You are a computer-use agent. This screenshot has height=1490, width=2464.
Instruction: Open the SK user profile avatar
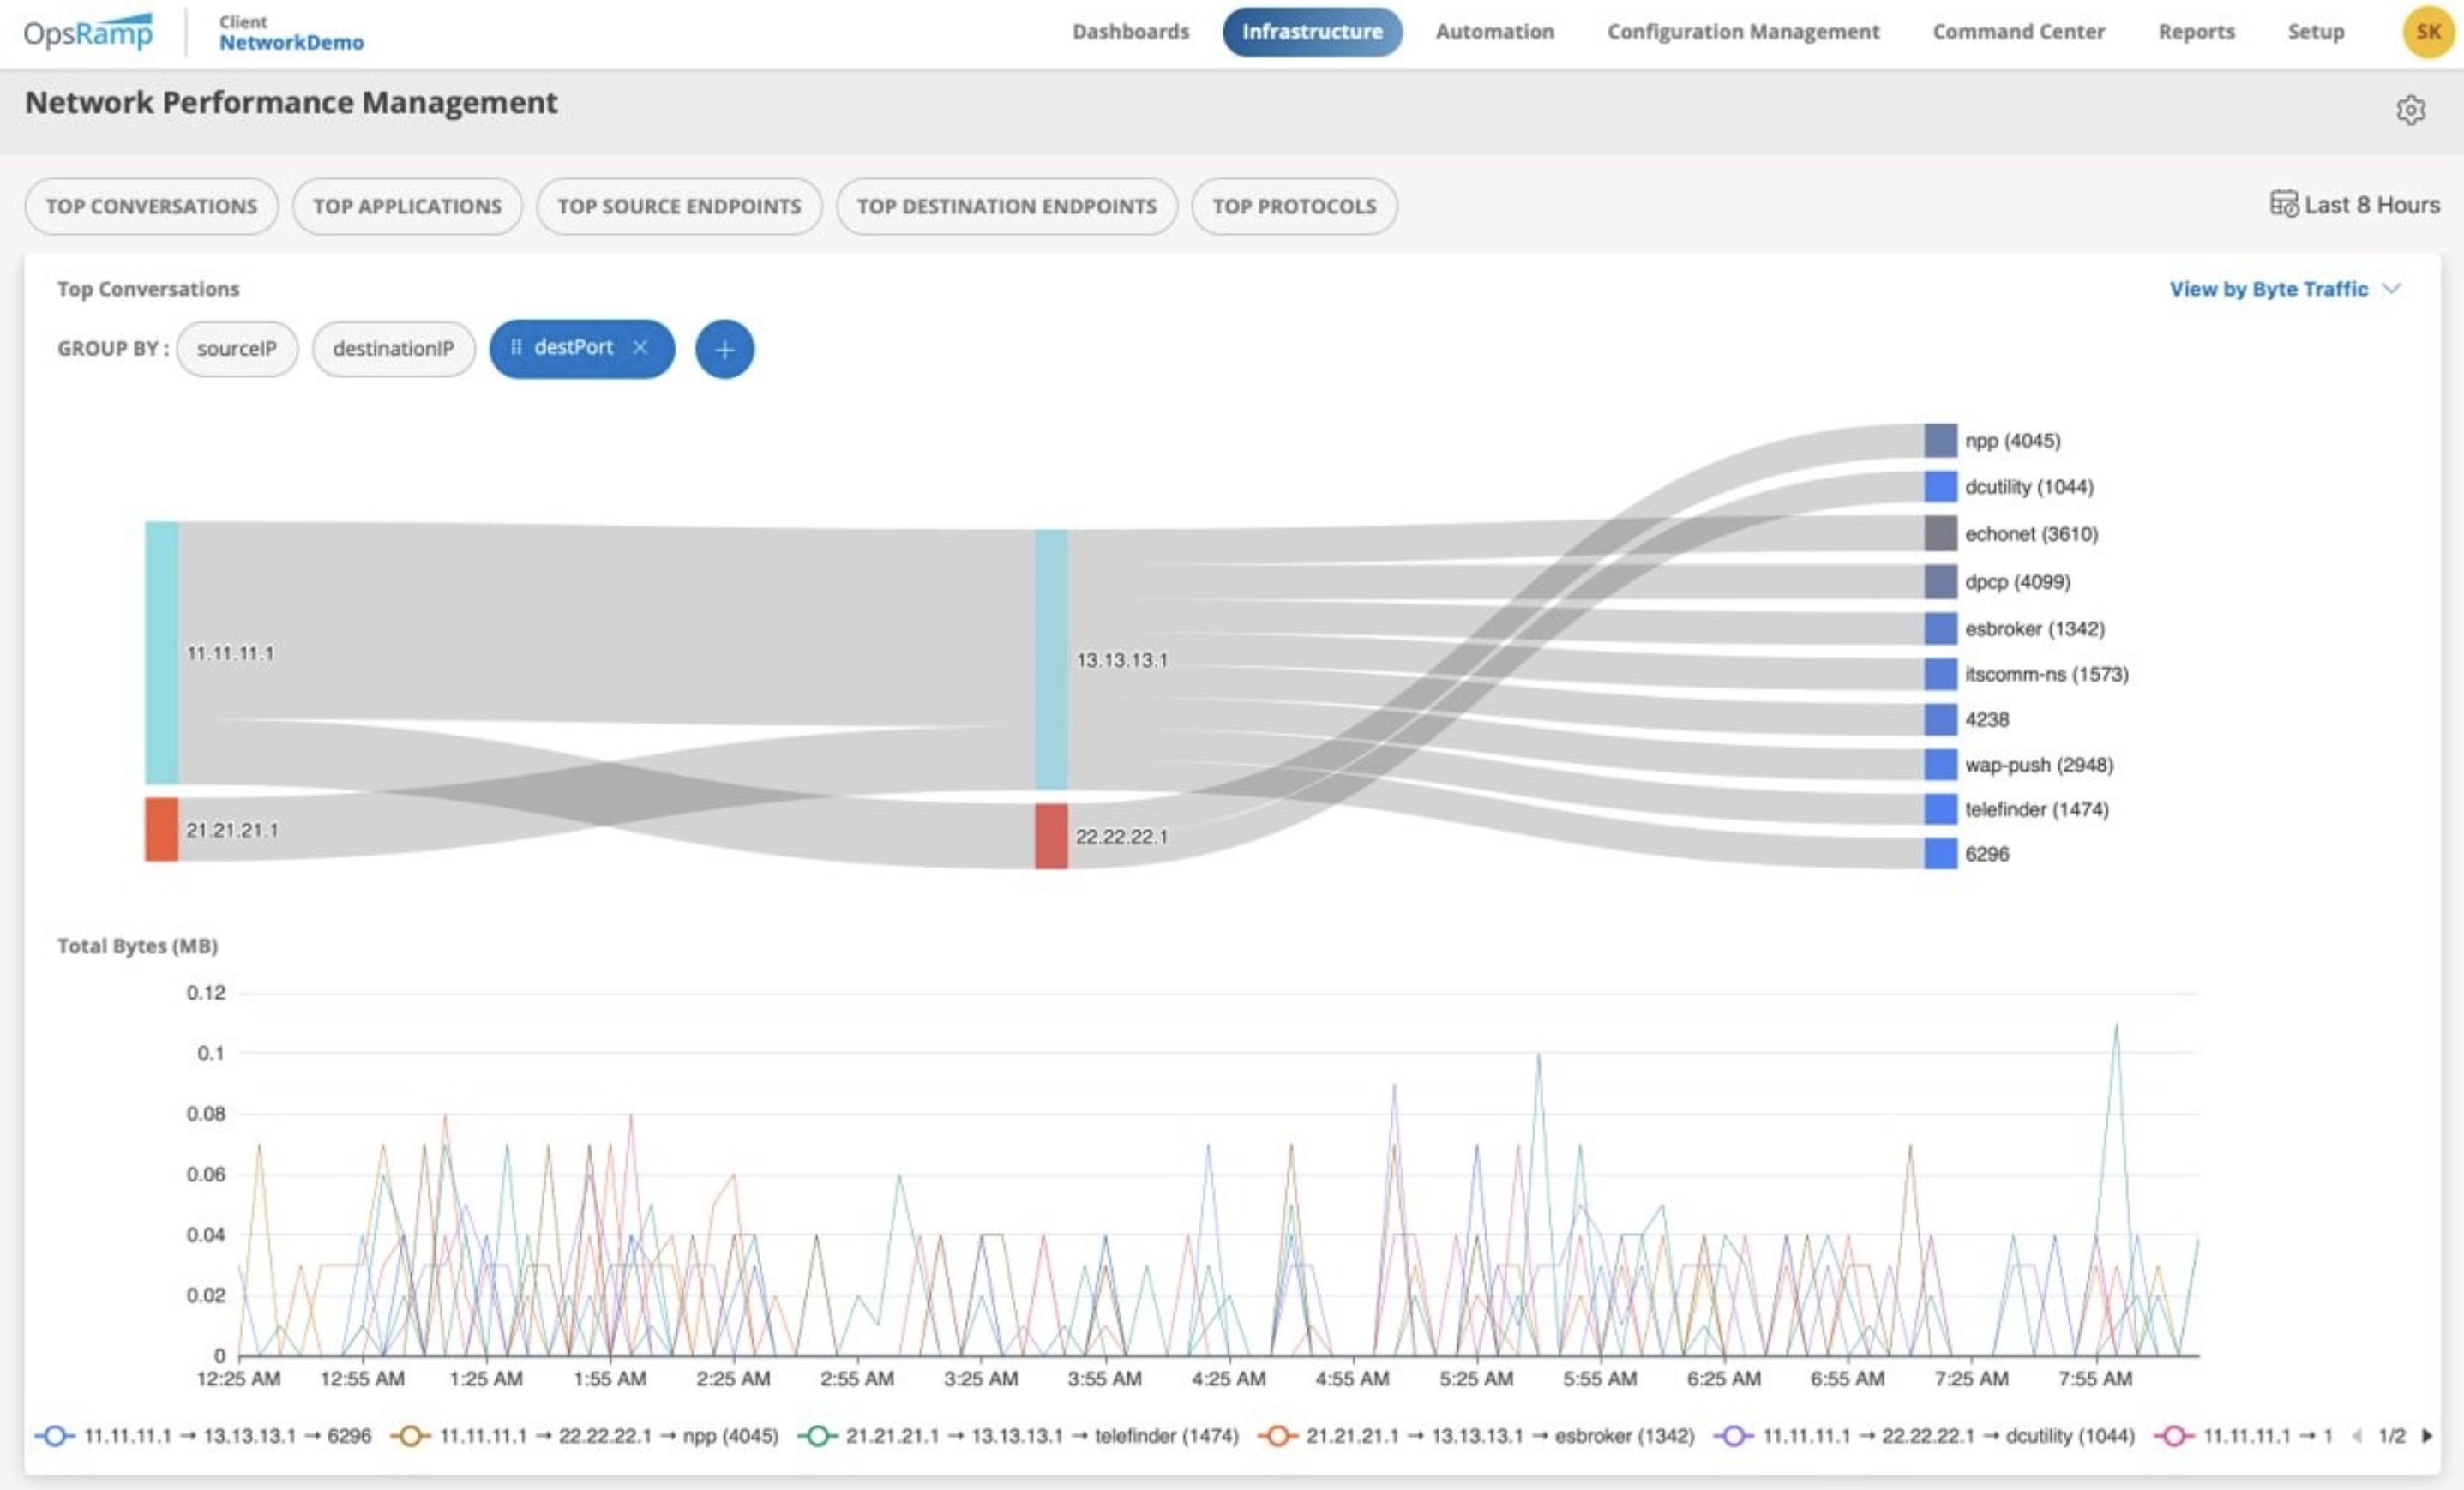tap(2428, 31)
